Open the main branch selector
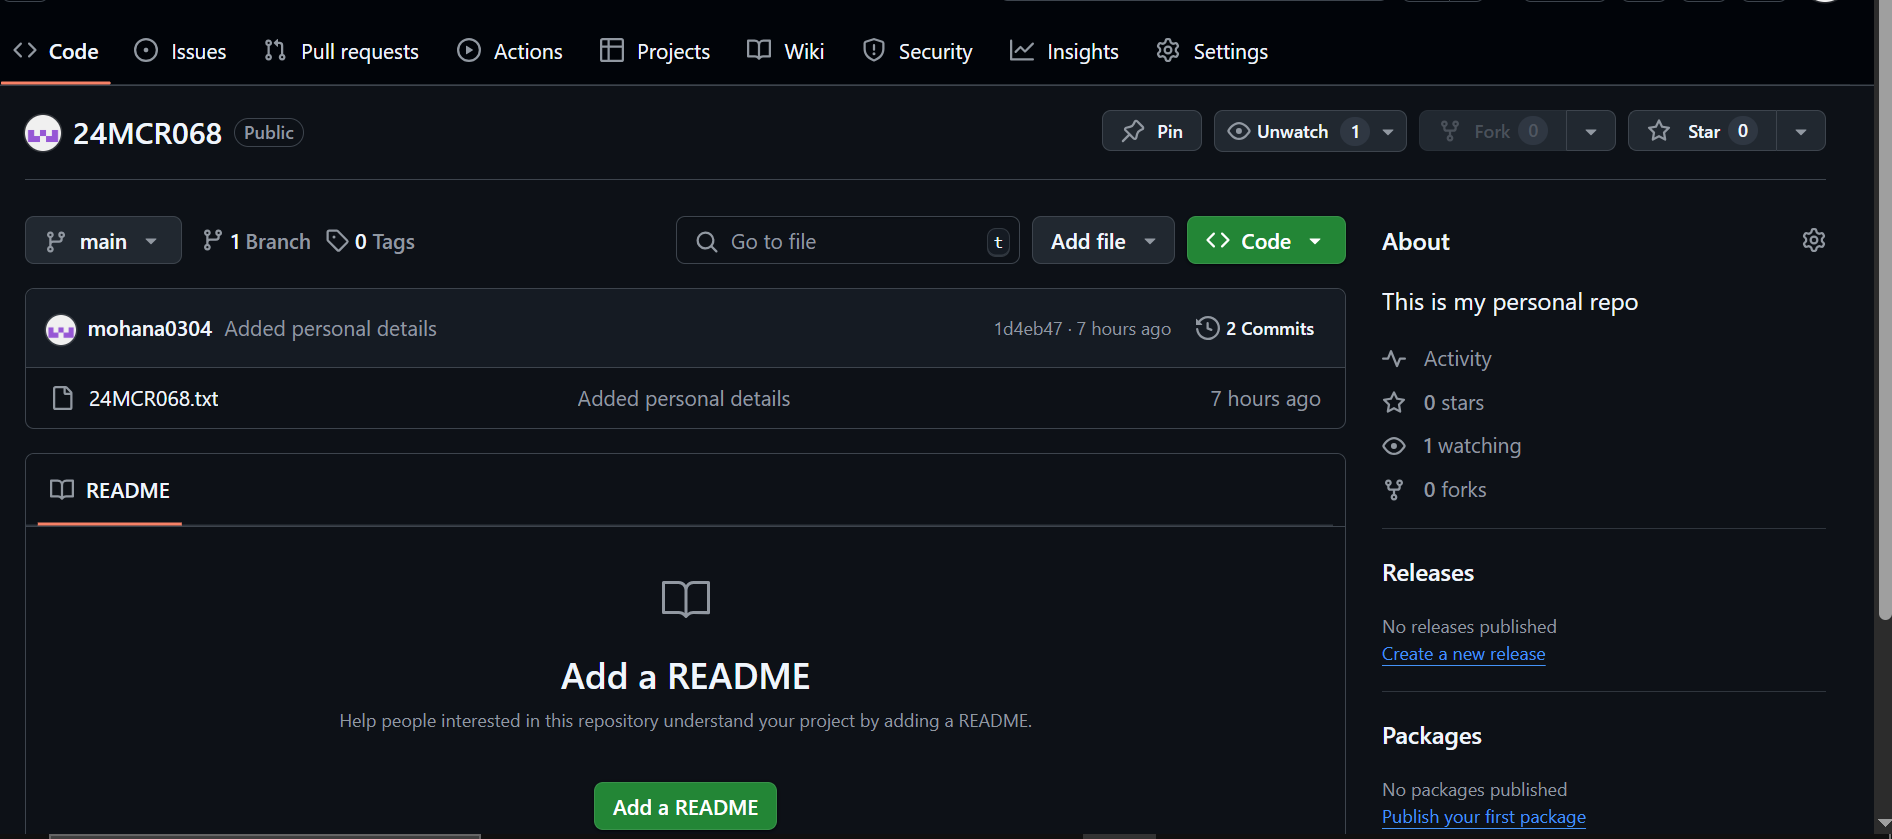 click(x=103, y=240)
